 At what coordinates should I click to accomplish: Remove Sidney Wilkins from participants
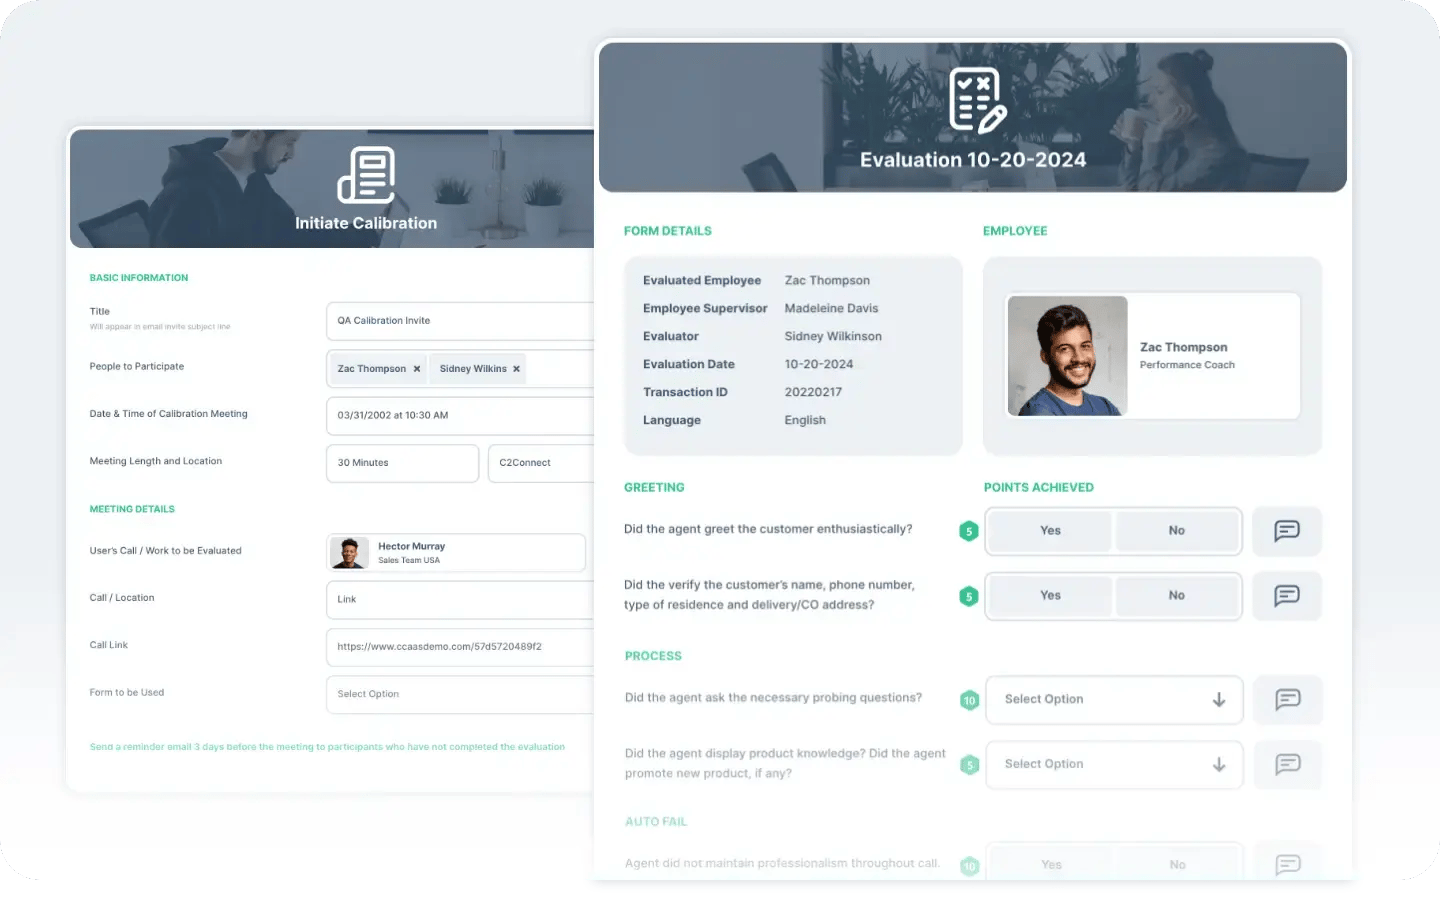pos(516,369)
